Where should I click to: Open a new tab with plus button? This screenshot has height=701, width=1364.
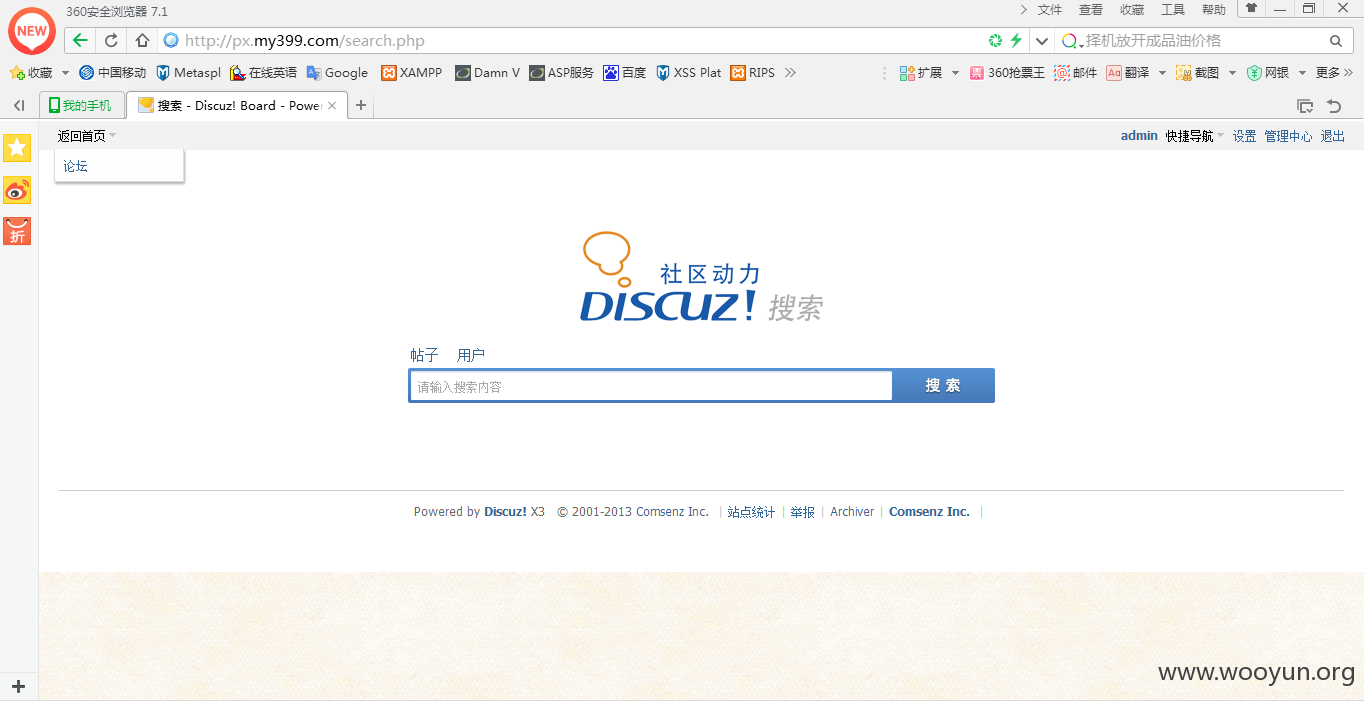pyautogui.click(x=361, y=105)
